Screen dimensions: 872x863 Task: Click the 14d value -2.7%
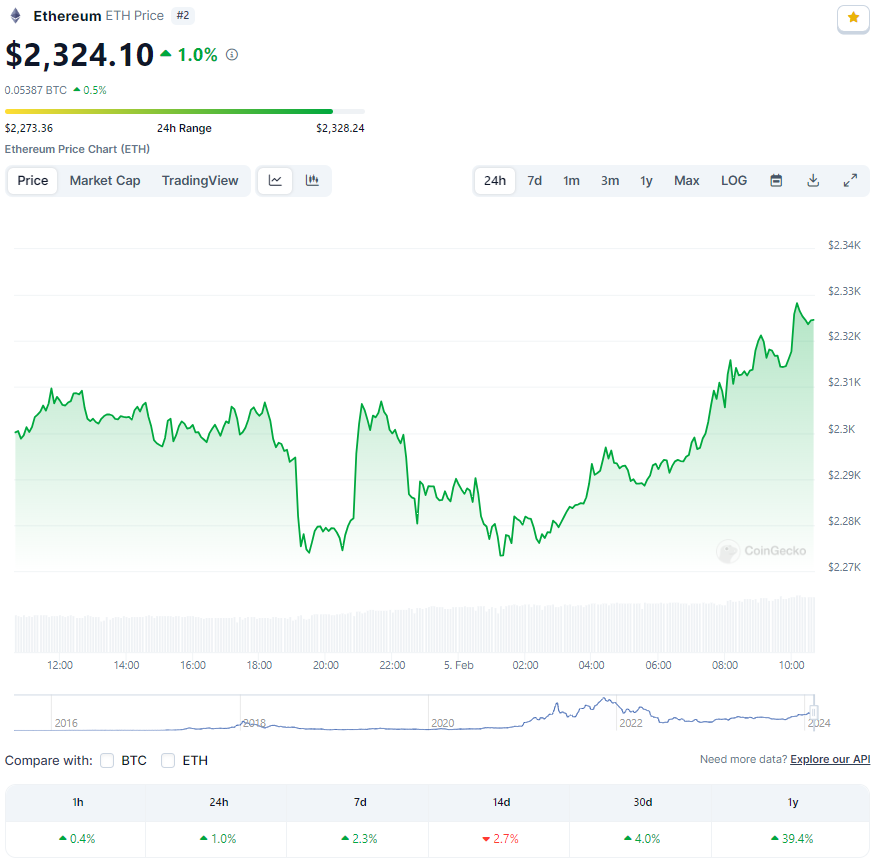[x=501, y=839]
